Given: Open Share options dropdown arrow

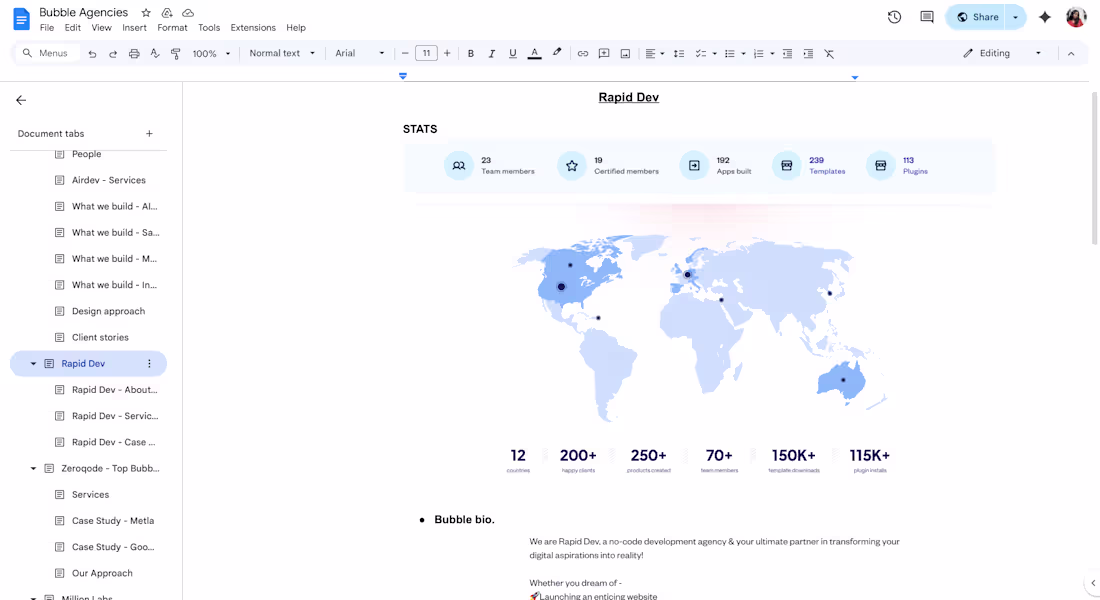Looking at the screenshot, I should point(1016,17).
